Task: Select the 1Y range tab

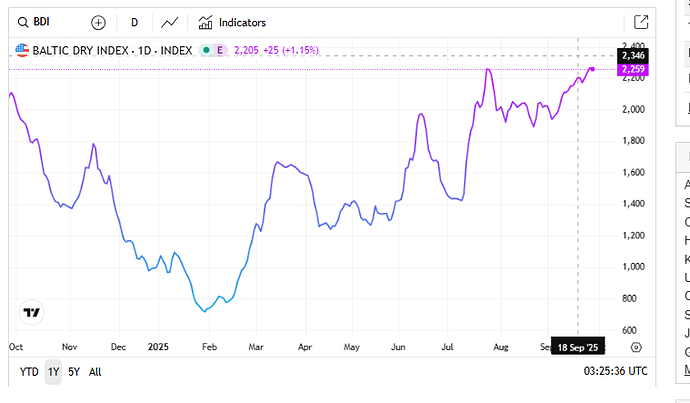Action: (x=53, y=372)
